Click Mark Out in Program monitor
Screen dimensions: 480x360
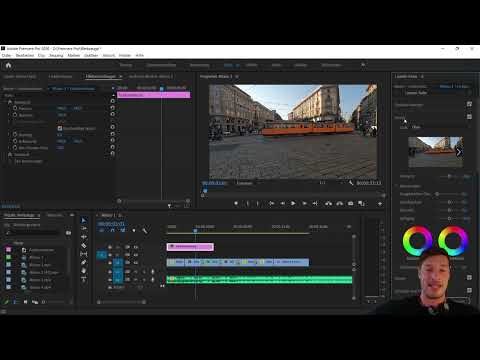258,203
